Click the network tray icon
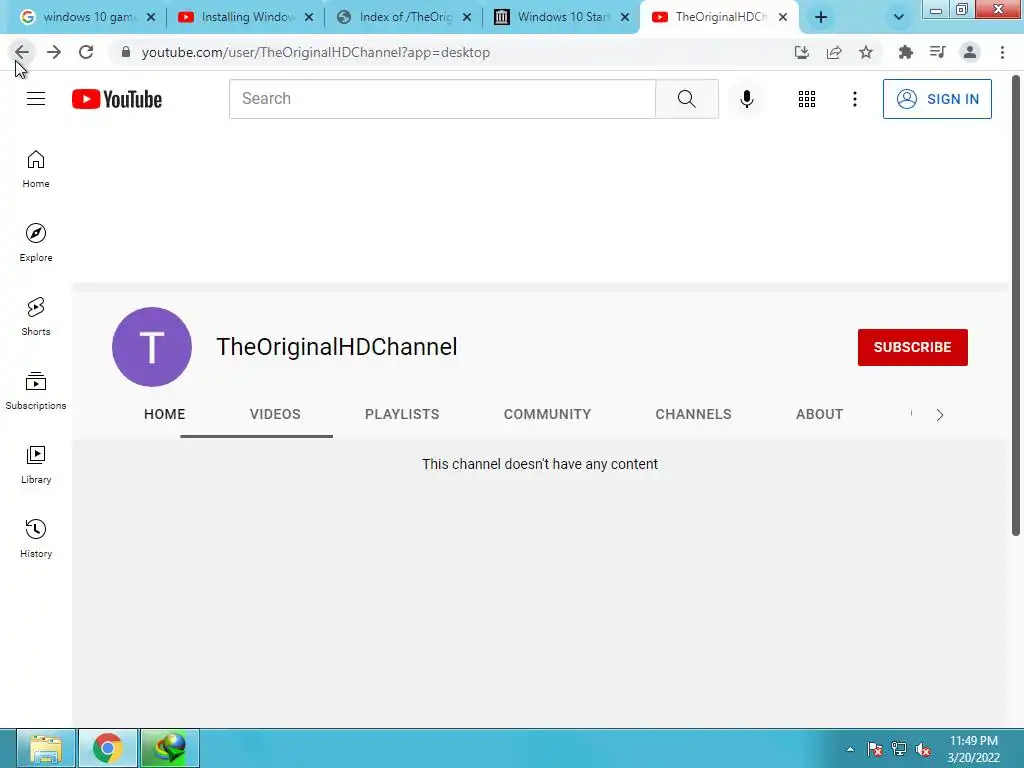The height and width of the screenshot is (768, 1024). [x=899, y=749]
